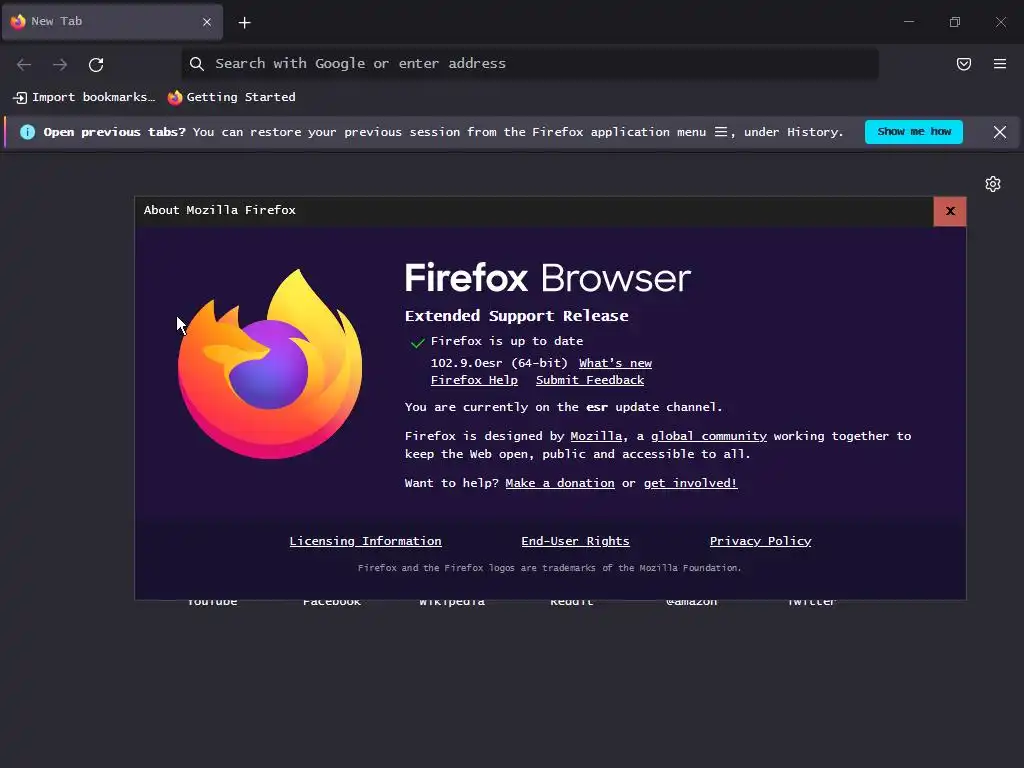Viewport: 1024px width, 768px height.
Task: Close the About Mozilla Firefox dialog
Action: pyautogui.click(x=950, y=211)
